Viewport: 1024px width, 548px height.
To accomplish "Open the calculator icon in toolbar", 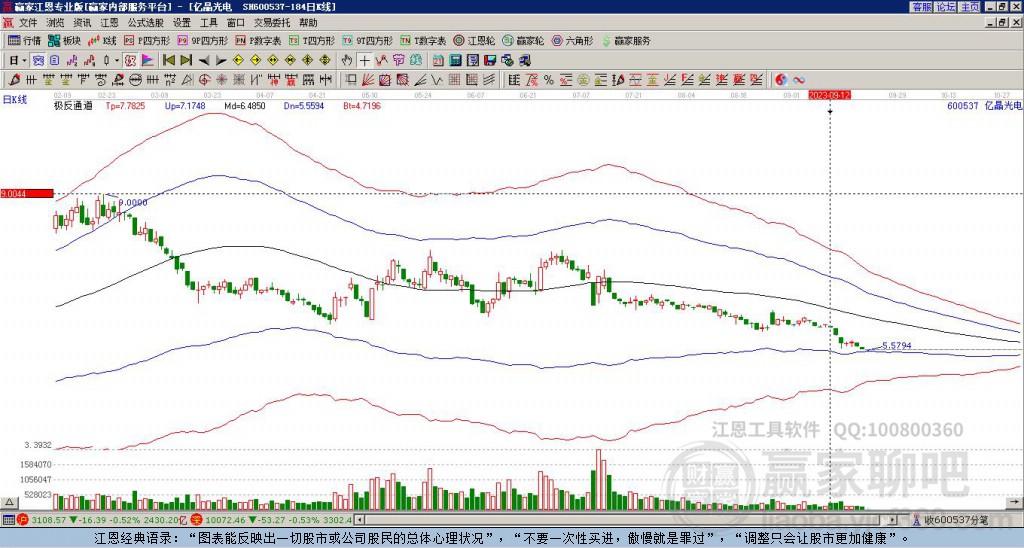I will 455,61.
